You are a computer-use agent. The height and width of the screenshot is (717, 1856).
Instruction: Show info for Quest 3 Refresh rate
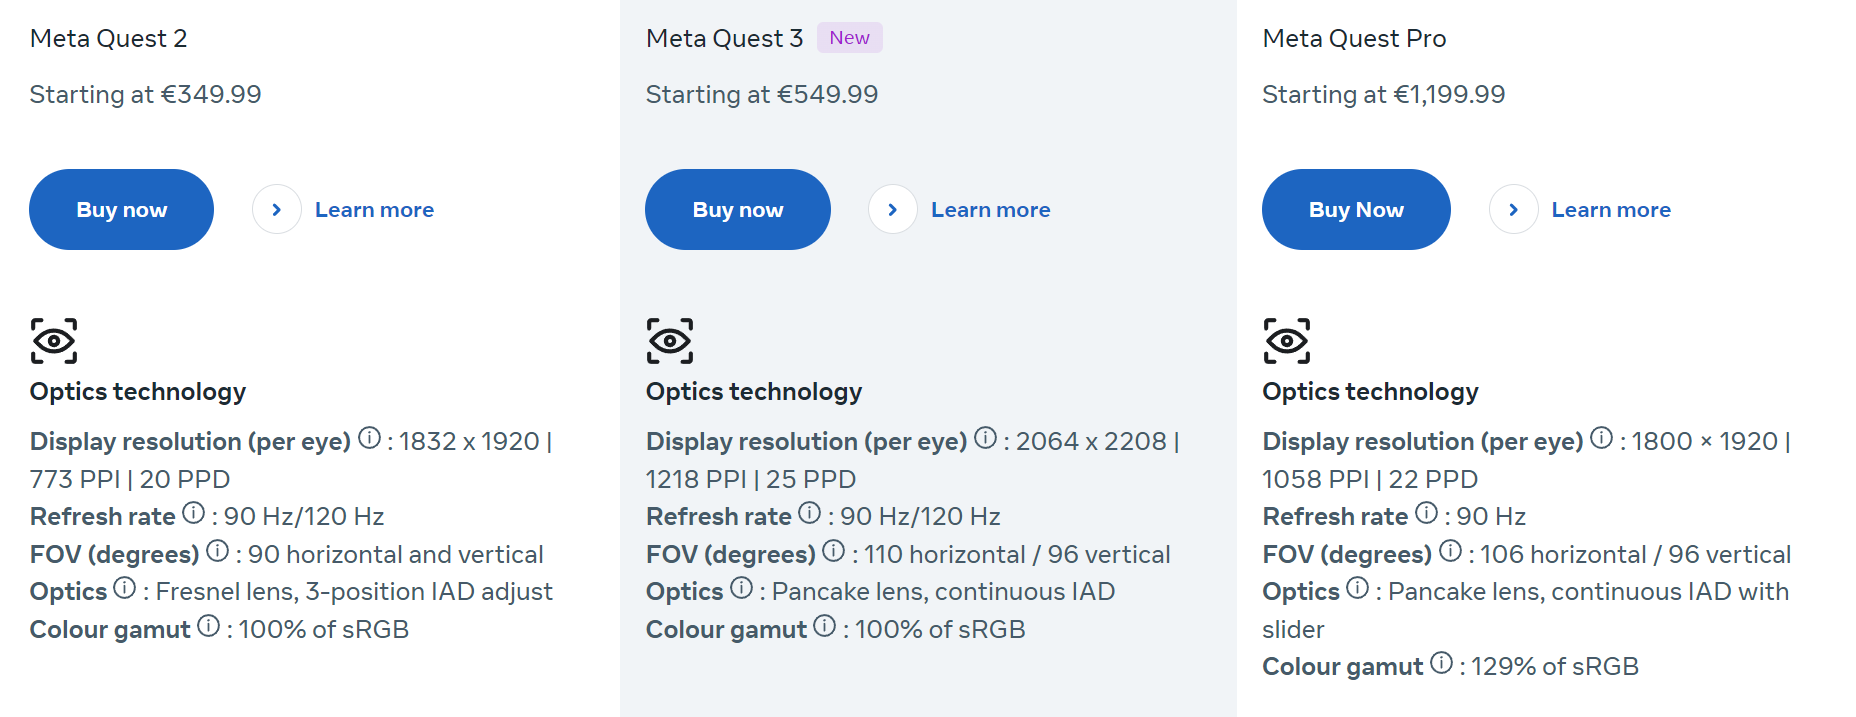point(809,513)
